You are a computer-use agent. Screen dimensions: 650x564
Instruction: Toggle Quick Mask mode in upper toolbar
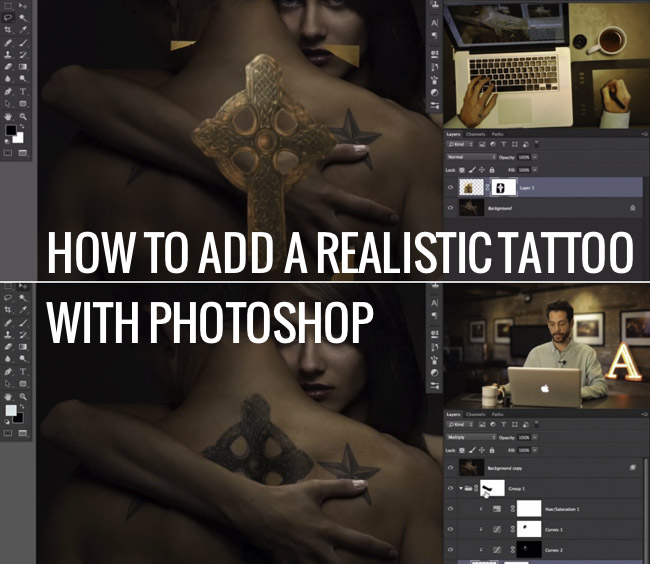coord(8,153)
